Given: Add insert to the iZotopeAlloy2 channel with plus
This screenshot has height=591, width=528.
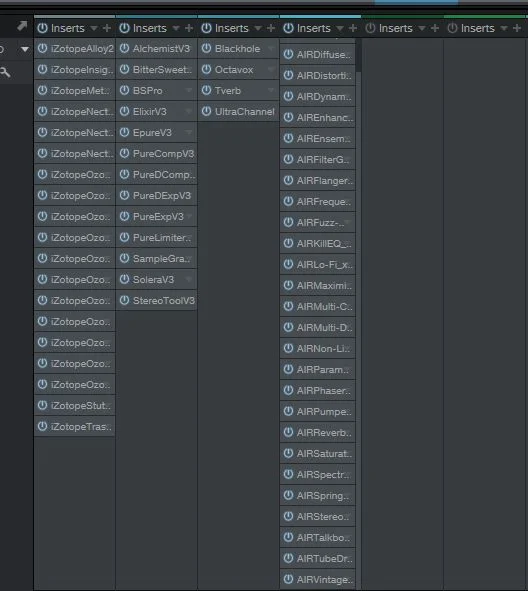Looking at the screenshot, I should pos(107,28).
